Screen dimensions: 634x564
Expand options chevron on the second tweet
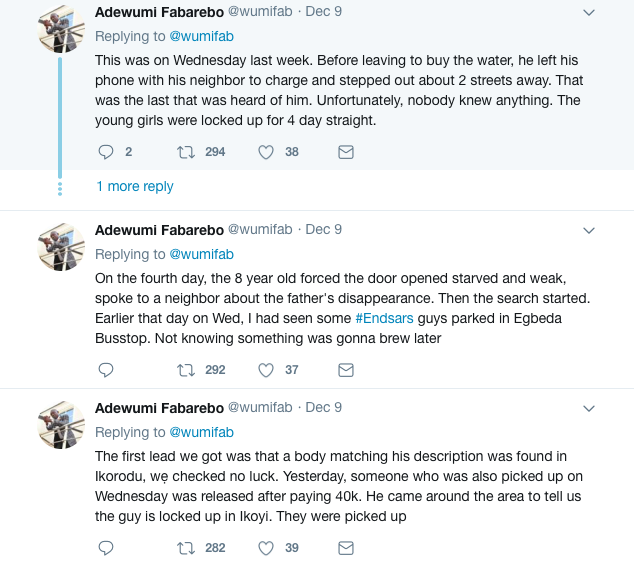point(589,230)
